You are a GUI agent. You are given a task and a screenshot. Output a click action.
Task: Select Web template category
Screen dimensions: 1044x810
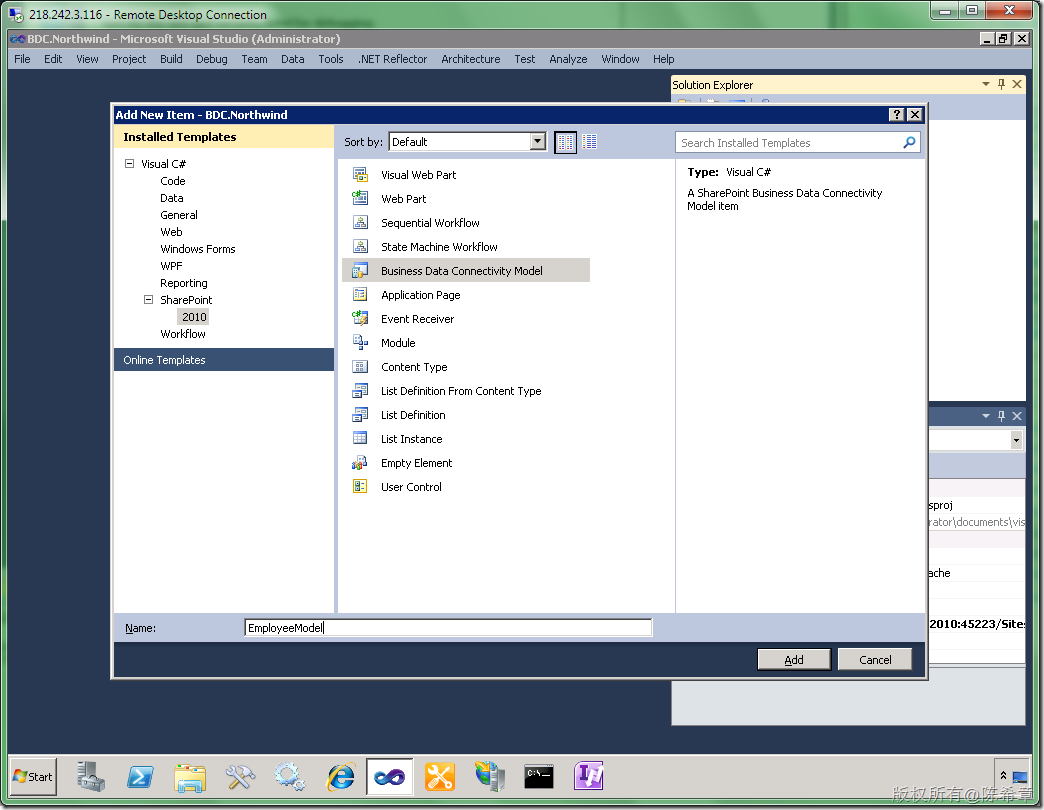point(171,232)
